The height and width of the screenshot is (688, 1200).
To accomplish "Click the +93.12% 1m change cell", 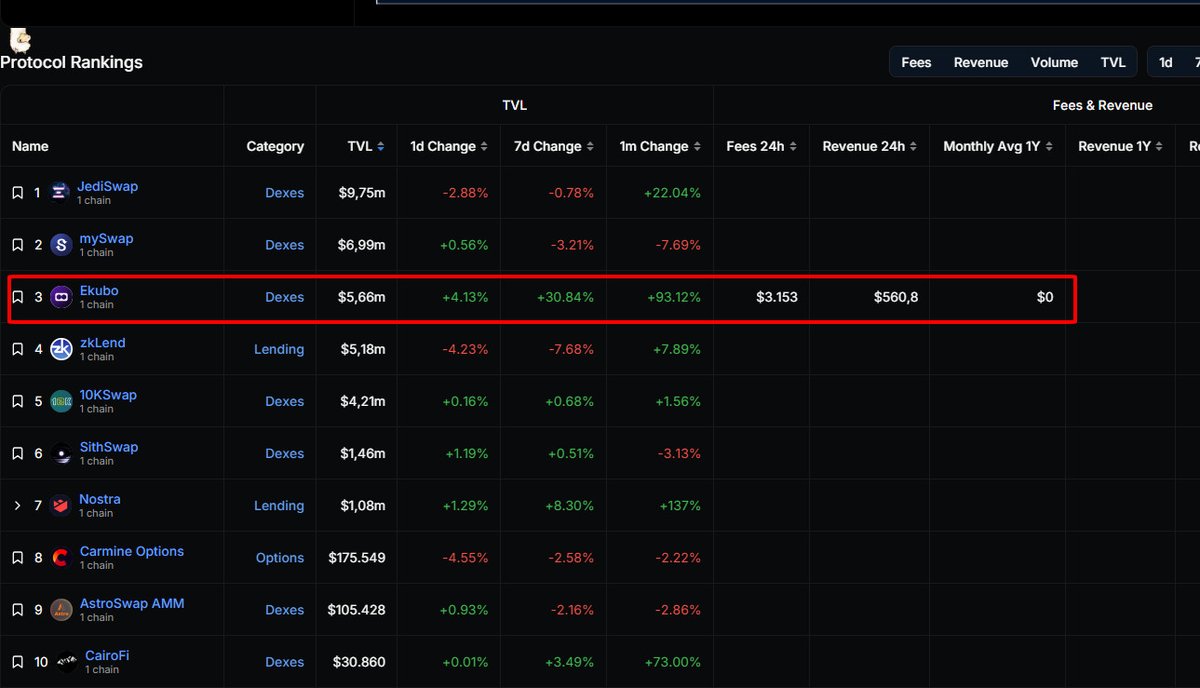I will [x=673, y=297].
